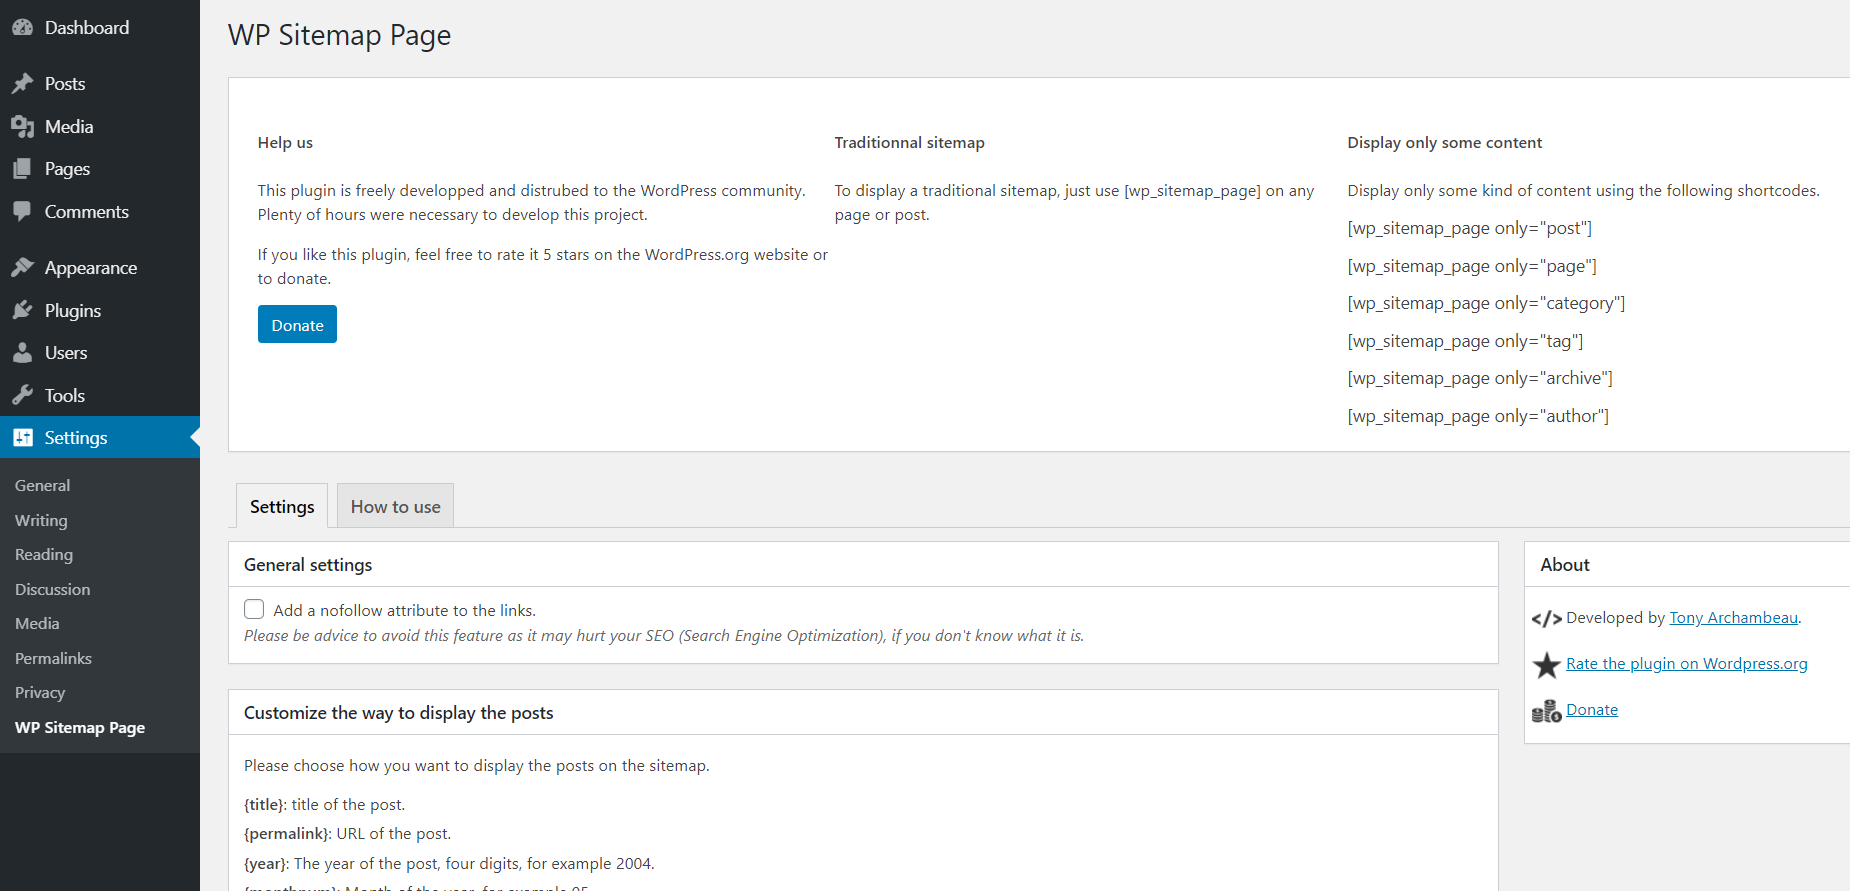Viewport: 1850px width, 891px height.
Task: Click the Pages icon in sidebar
Action: 23,169
